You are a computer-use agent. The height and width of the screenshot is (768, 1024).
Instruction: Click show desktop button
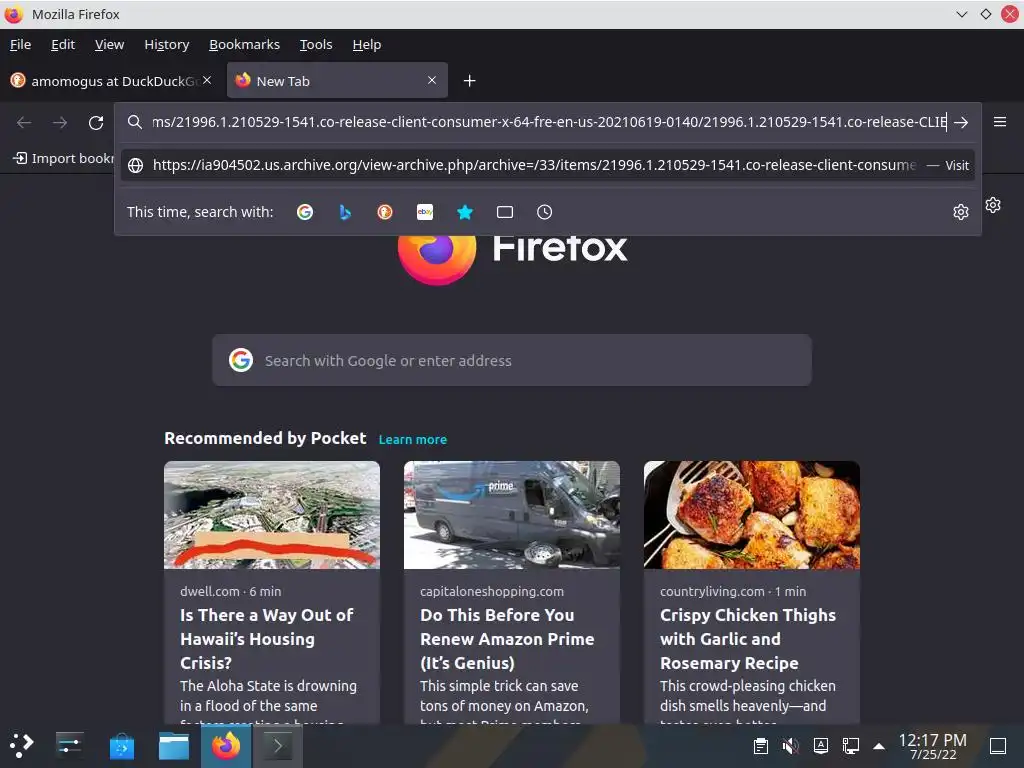[998, 746]
